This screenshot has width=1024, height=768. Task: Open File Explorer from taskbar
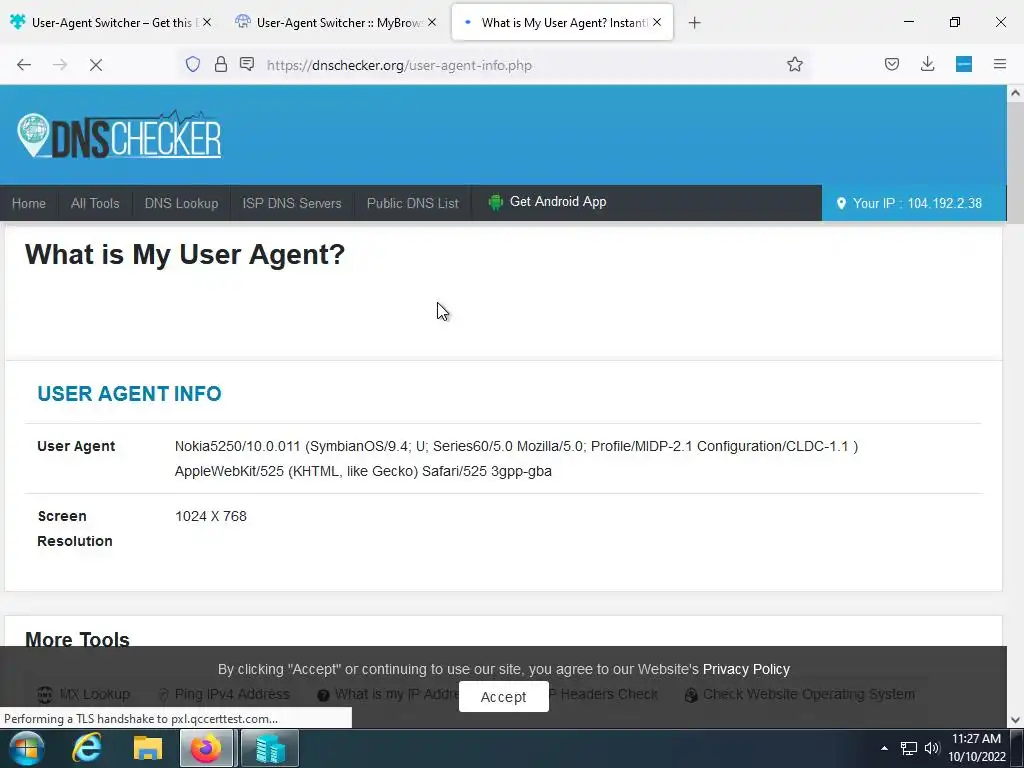(148, 748)
